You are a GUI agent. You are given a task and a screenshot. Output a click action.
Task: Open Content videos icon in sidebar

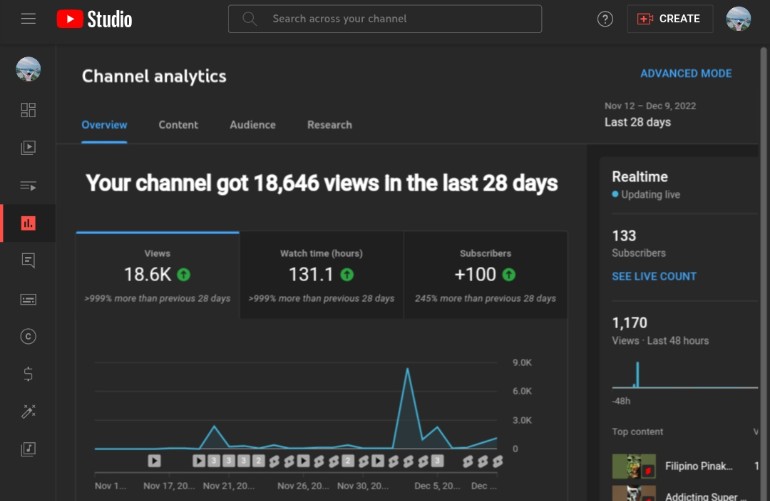click(x=28, y=147)
